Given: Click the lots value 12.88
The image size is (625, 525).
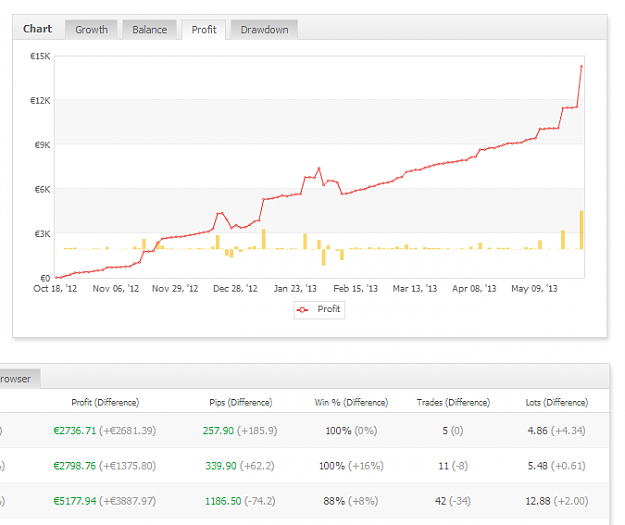Looking at the screenshot, I should click(x=538, y=501).
